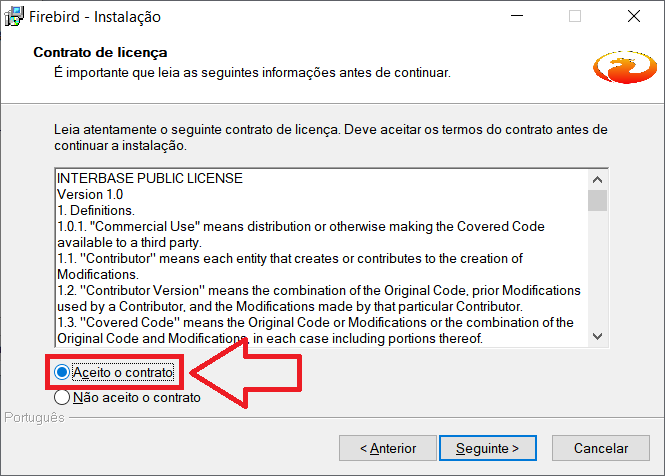Image resolution: width=665 pixels, height=476 pixels.
Task: Click the license scrollbar down arrow
Action: tap(597, 337)
